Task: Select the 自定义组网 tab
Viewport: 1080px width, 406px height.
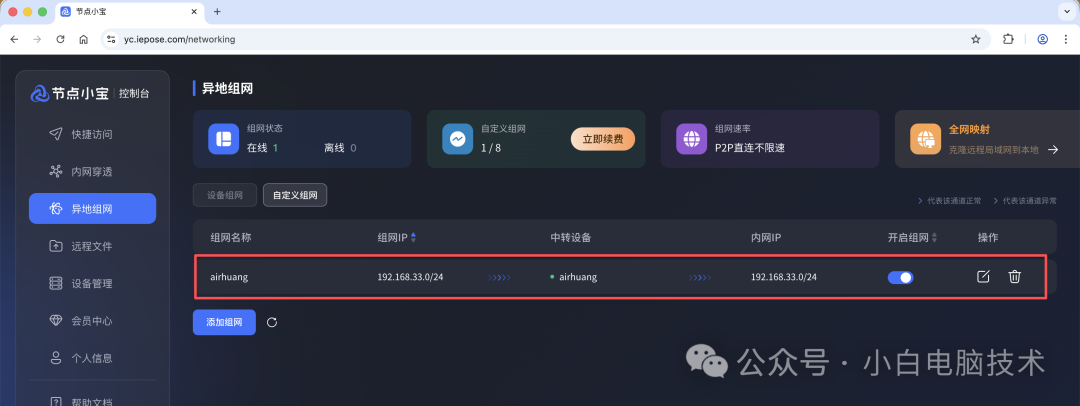Action: coord(295,195)
